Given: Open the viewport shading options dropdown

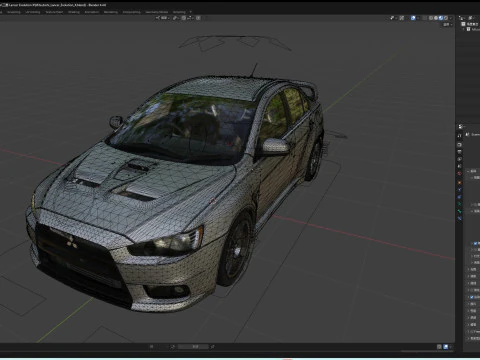Looking at the screenshot, I should click(451, 18).
